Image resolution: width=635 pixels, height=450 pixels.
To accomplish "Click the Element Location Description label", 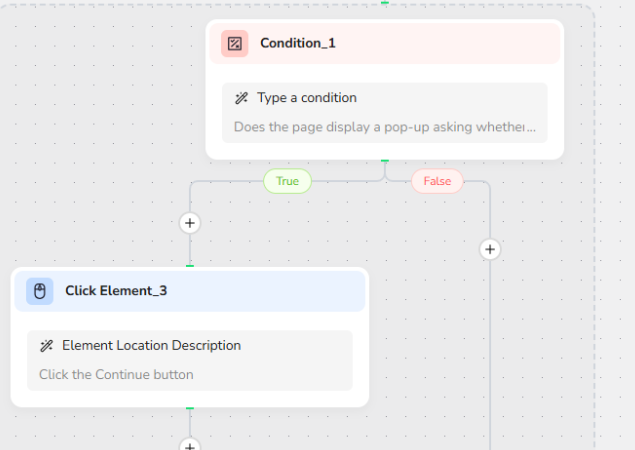I will [x=151, y=345].
